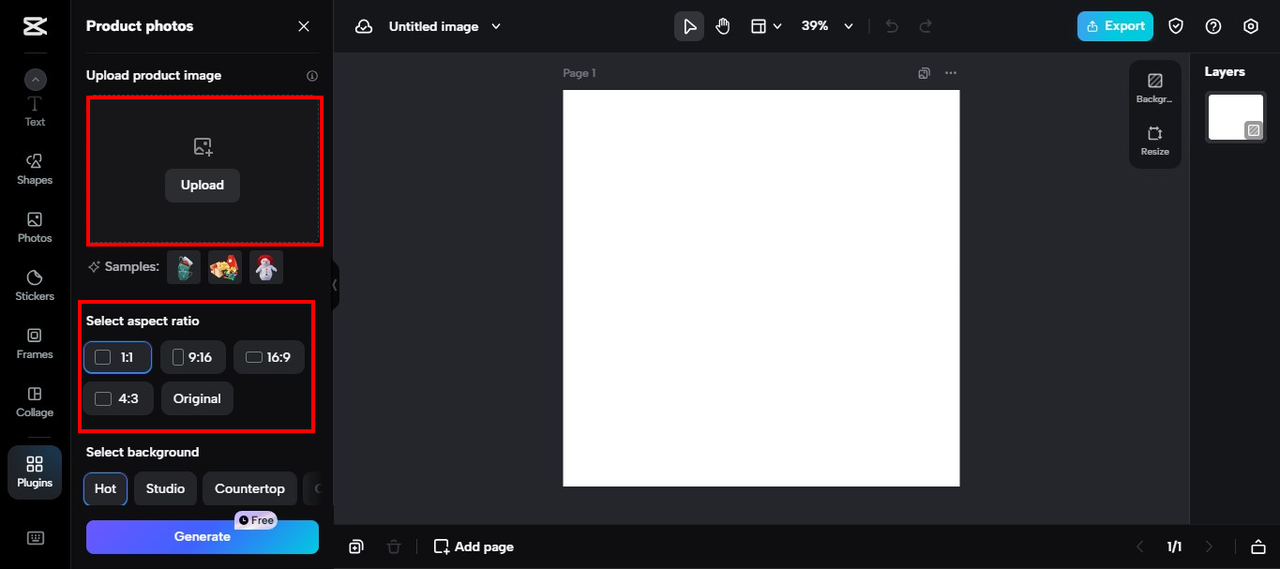
Task: Select the pointer selection tool
Action: point(689,27)
